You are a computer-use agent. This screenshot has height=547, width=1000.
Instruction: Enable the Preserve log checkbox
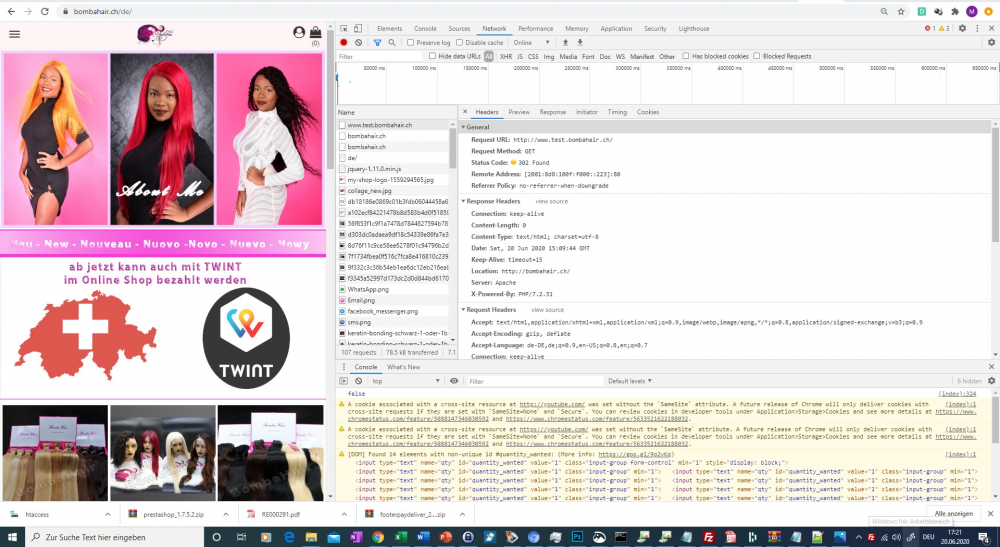(411, 43)
